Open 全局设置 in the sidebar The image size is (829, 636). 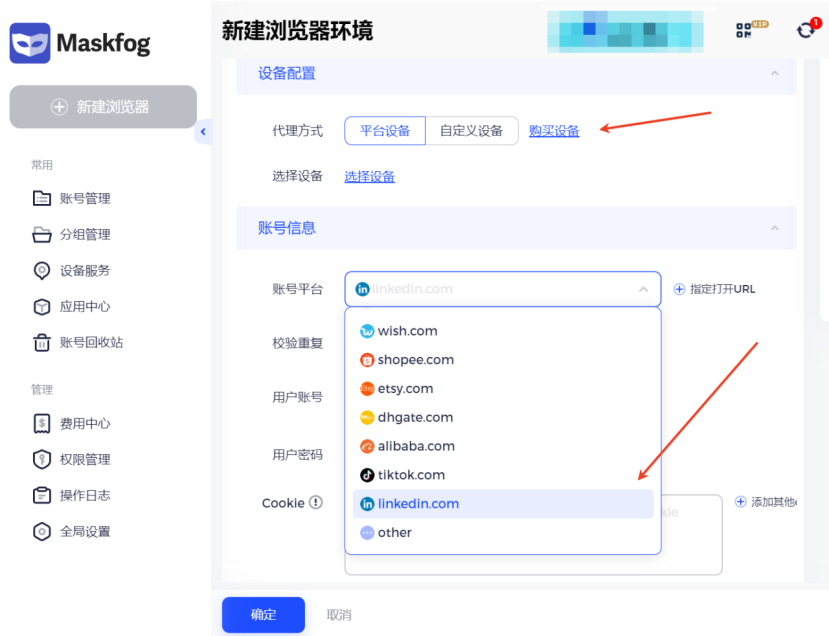84,531
